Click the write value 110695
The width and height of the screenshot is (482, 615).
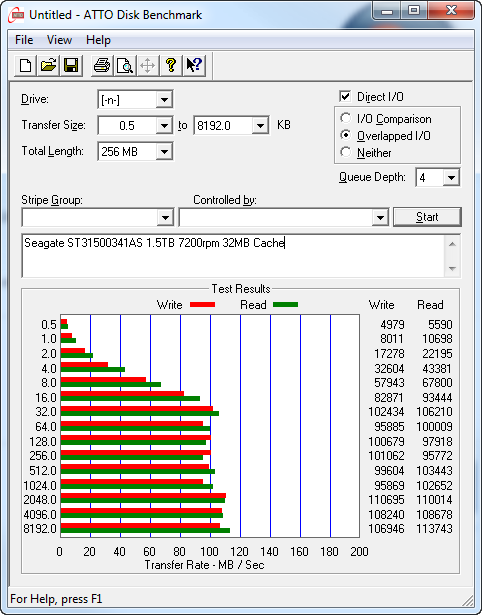(x=386, y=500)
